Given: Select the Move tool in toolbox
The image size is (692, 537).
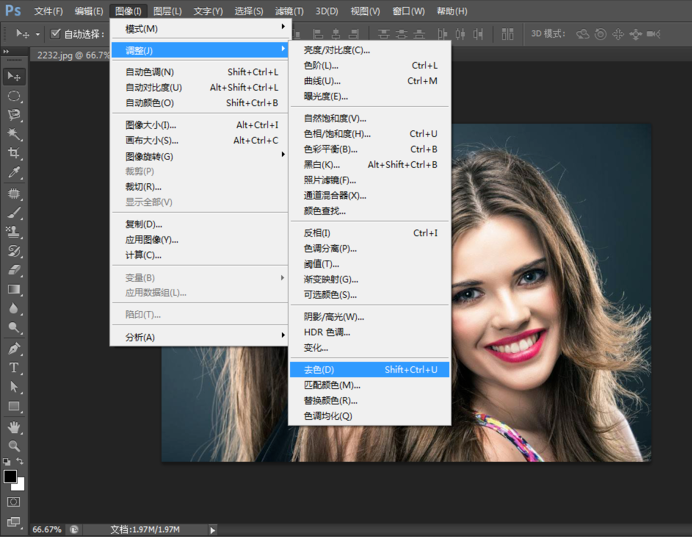Looking at the screenshot, I should (x=14, y=76).
